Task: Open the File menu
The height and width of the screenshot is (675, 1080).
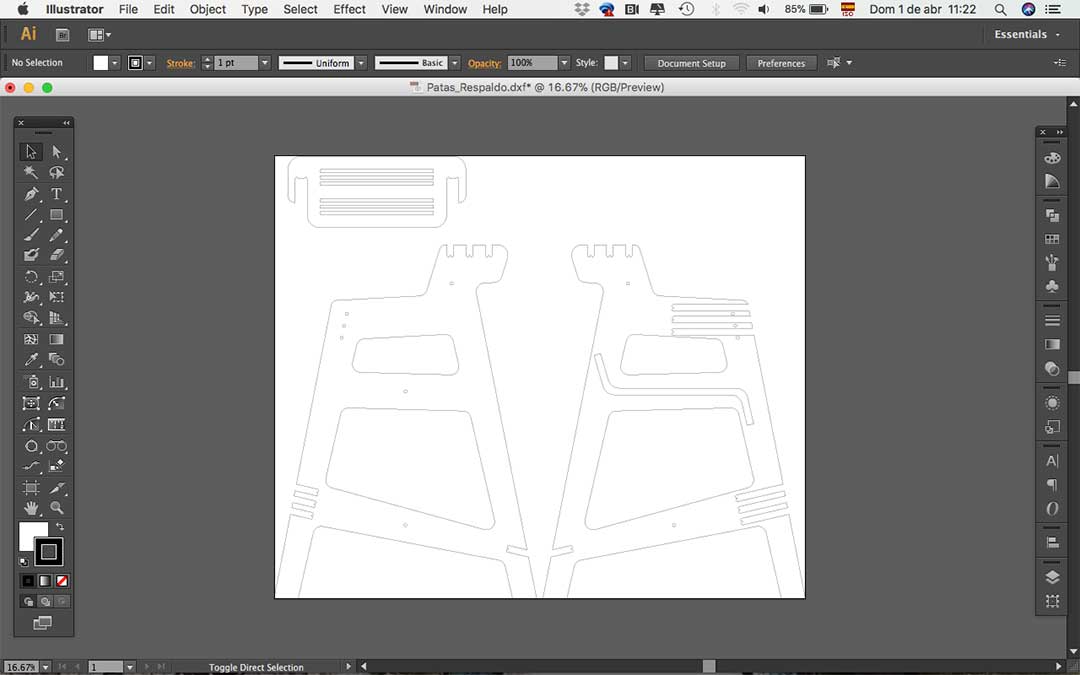Action: coord(128,9)
